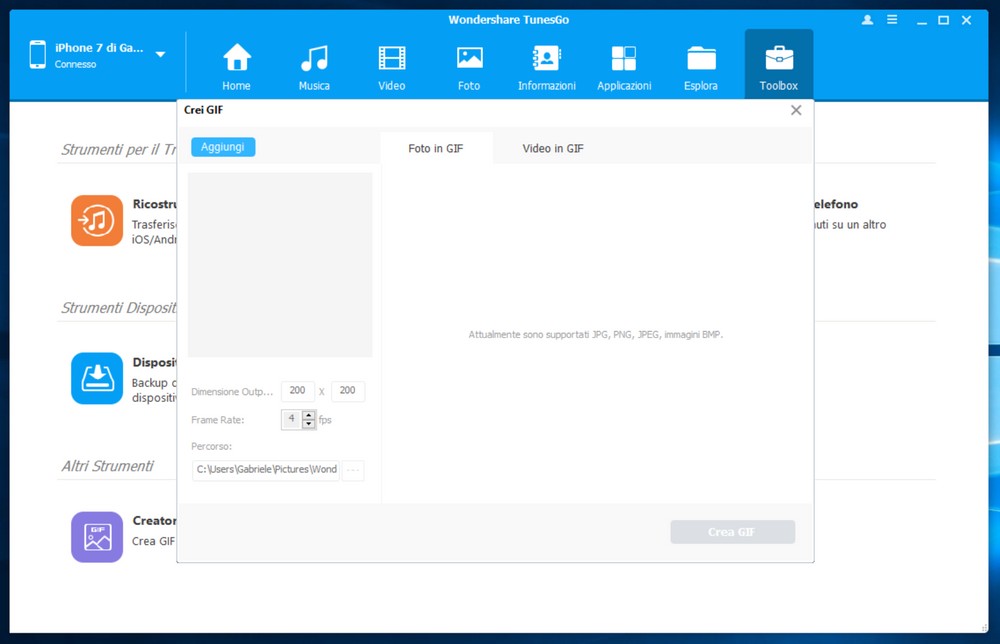Click the blue device backup tool icon
This screenshot has width=1000, height=644.
97,379
